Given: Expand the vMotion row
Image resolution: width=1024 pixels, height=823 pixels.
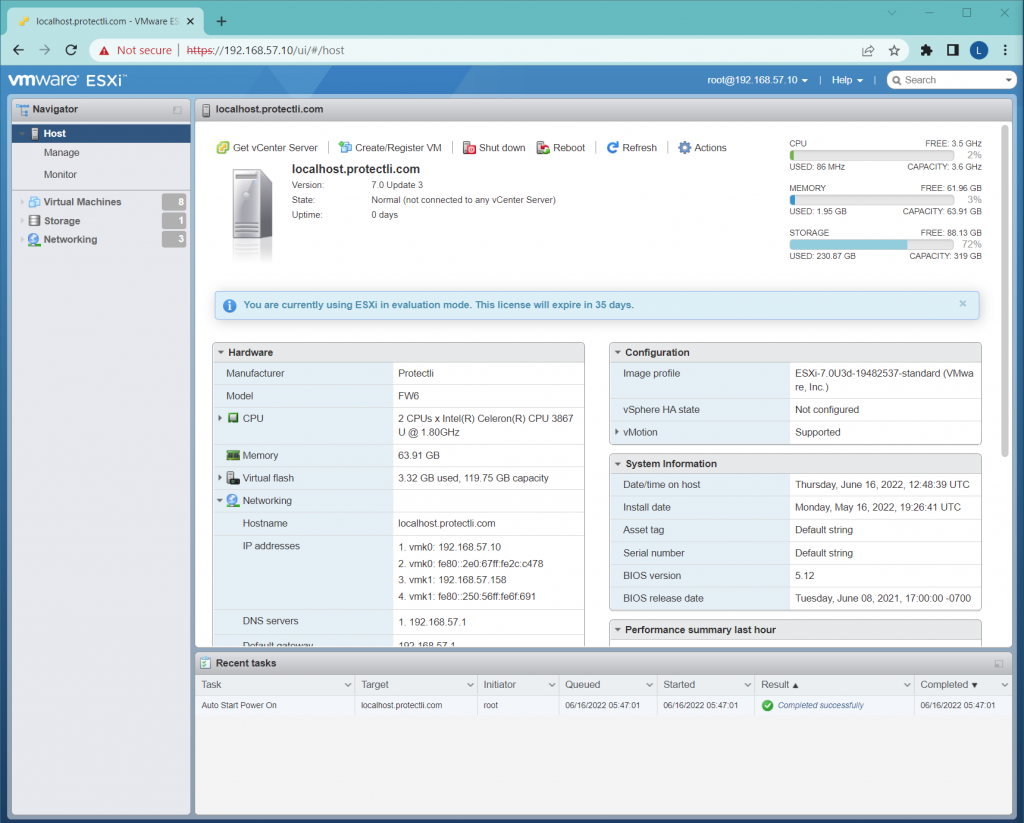Looking at the screenshot, I should (616, 432).
